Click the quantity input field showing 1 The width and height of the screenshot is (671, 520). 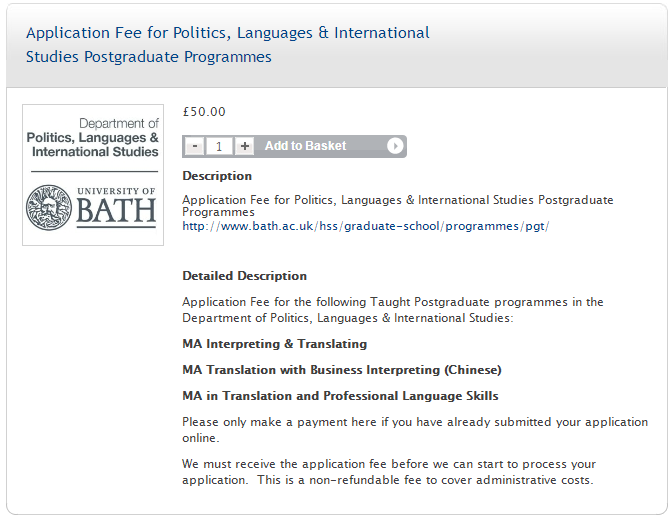tap(219, 146)
